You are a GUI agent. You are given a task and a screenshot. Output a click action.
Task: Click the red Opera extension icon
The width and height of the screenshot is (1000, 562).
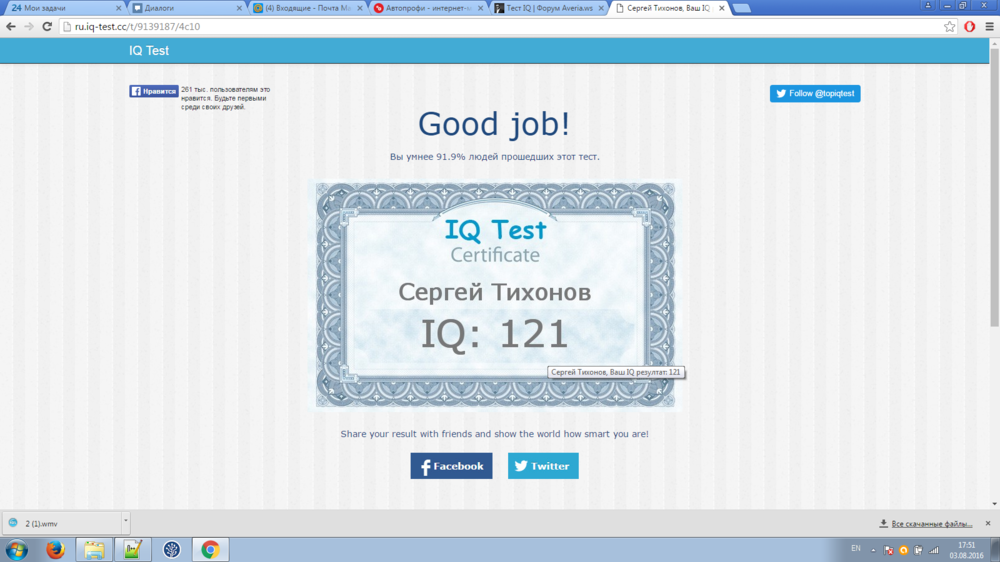pyautogui.click(x=969, y=27)
